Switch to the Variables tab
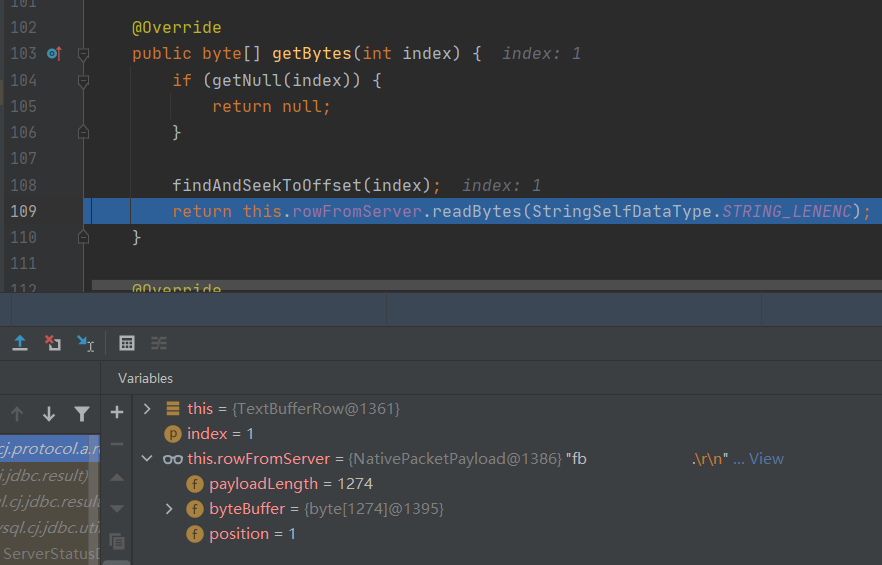The width and height of the screenshot is (882, 565). tap(145, 378)
